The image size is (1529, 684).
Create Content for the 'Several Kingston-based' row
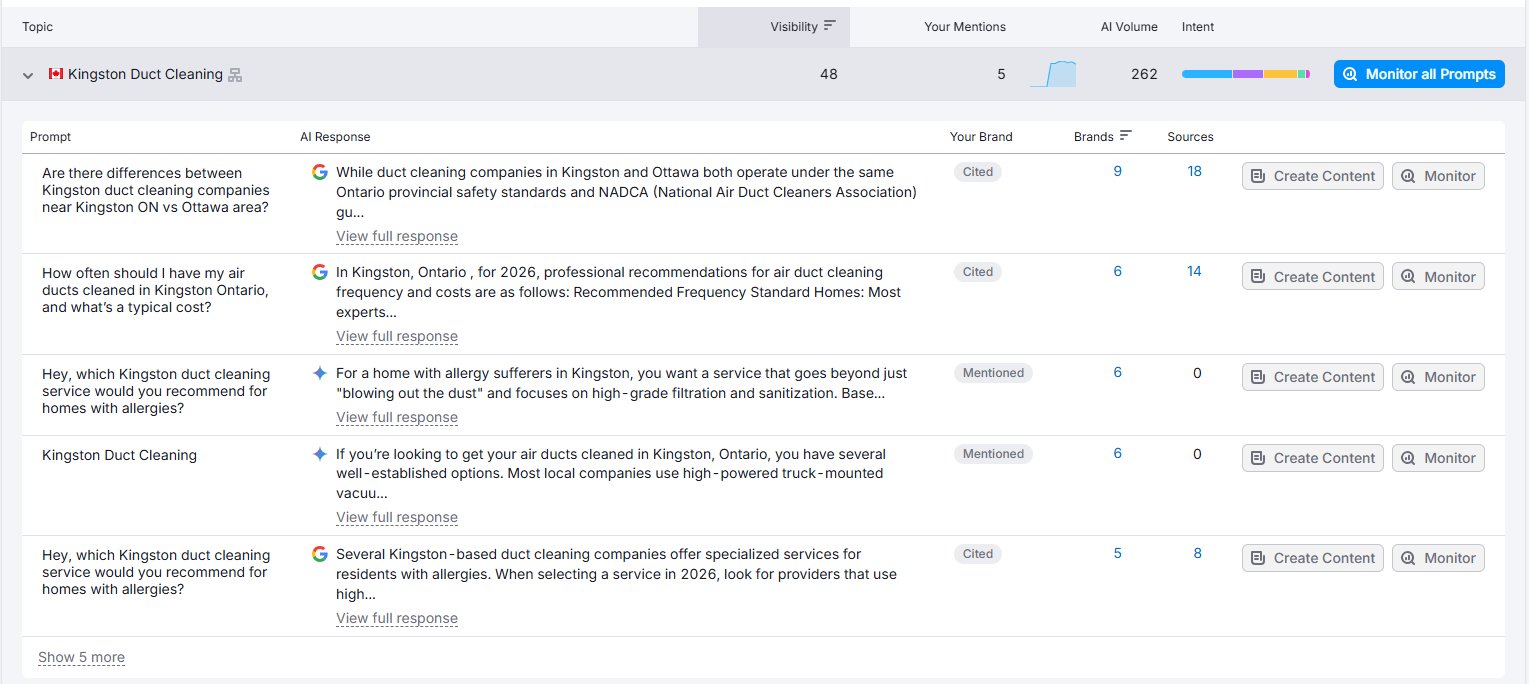(x=1313, y=558)
